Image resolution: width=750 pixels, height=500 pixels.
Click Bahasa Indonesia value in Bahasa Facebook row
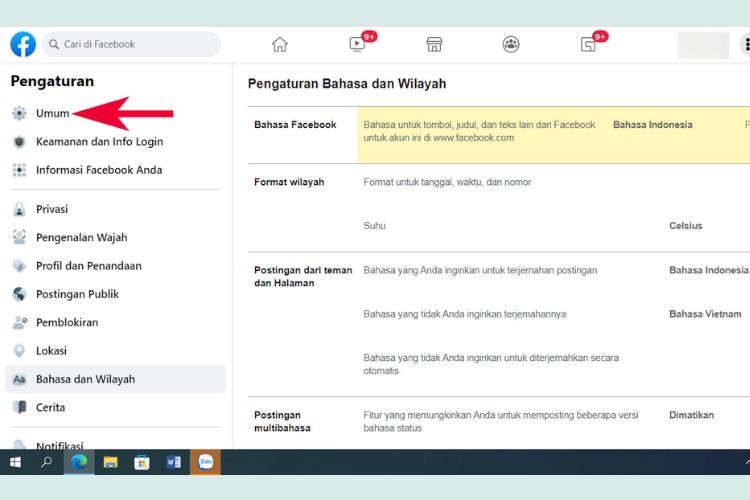tap(652, 124)
